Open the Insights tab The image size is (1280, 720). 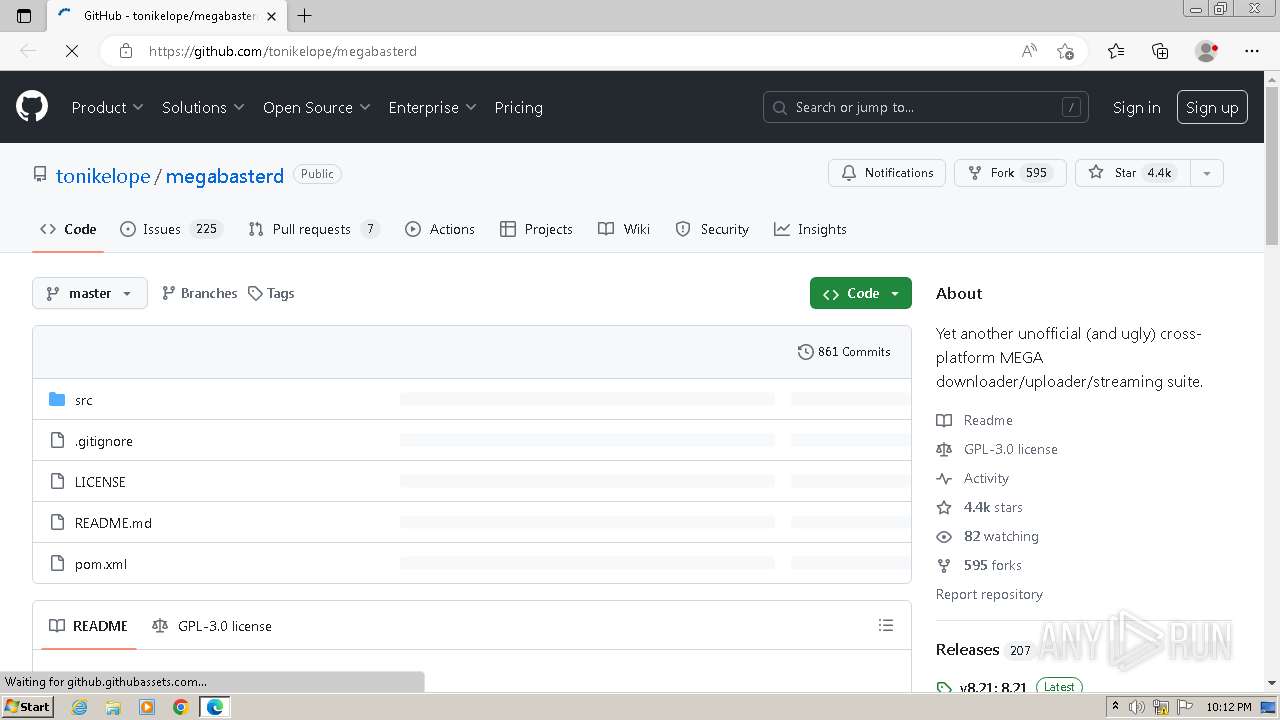click(810, 229)
